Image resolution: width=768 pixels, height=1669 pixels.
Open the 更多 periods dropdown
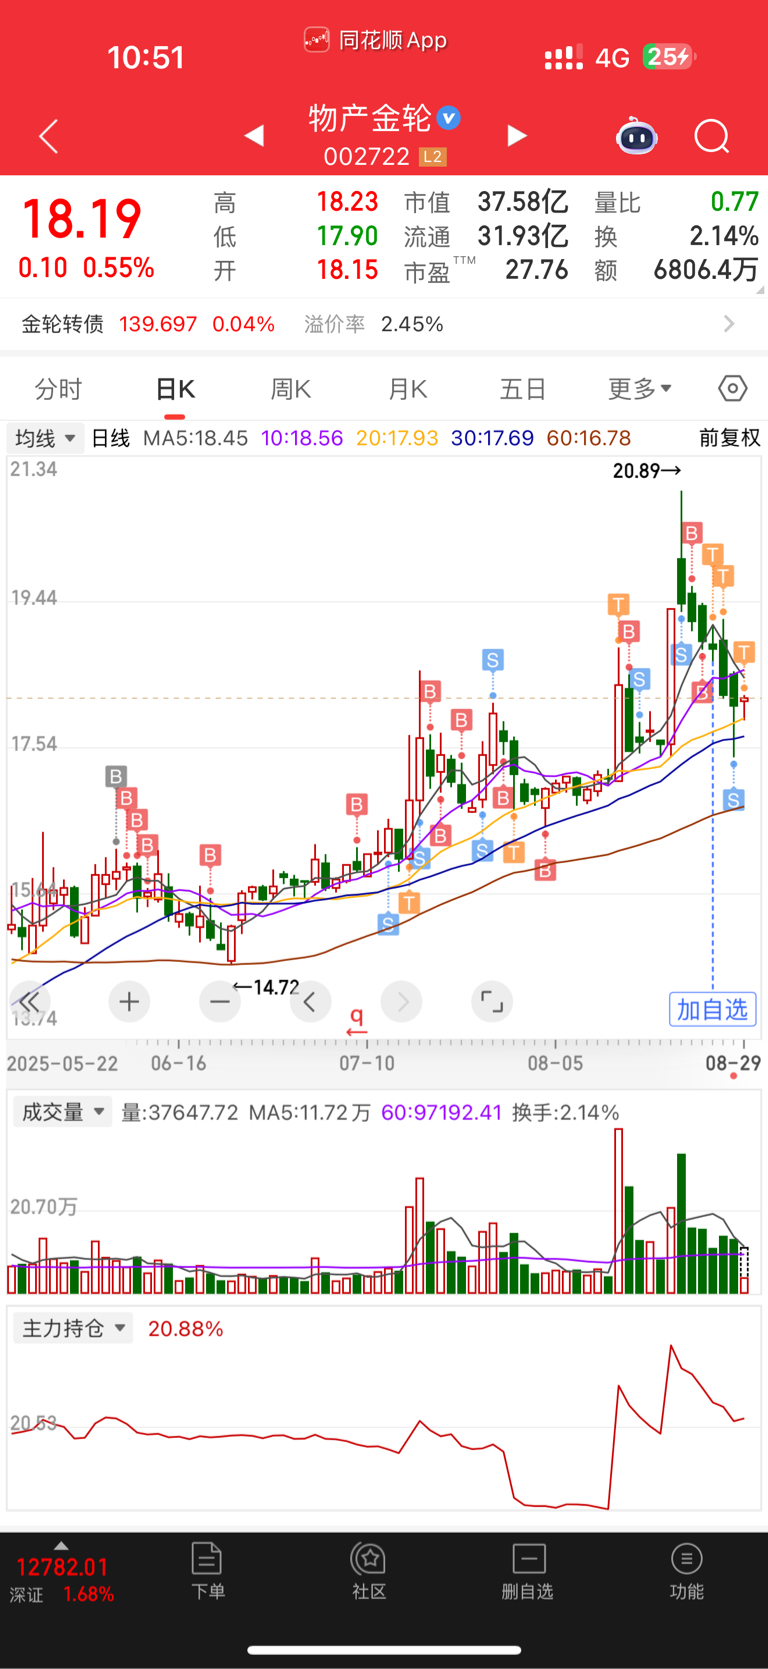(x=640, y=388)
